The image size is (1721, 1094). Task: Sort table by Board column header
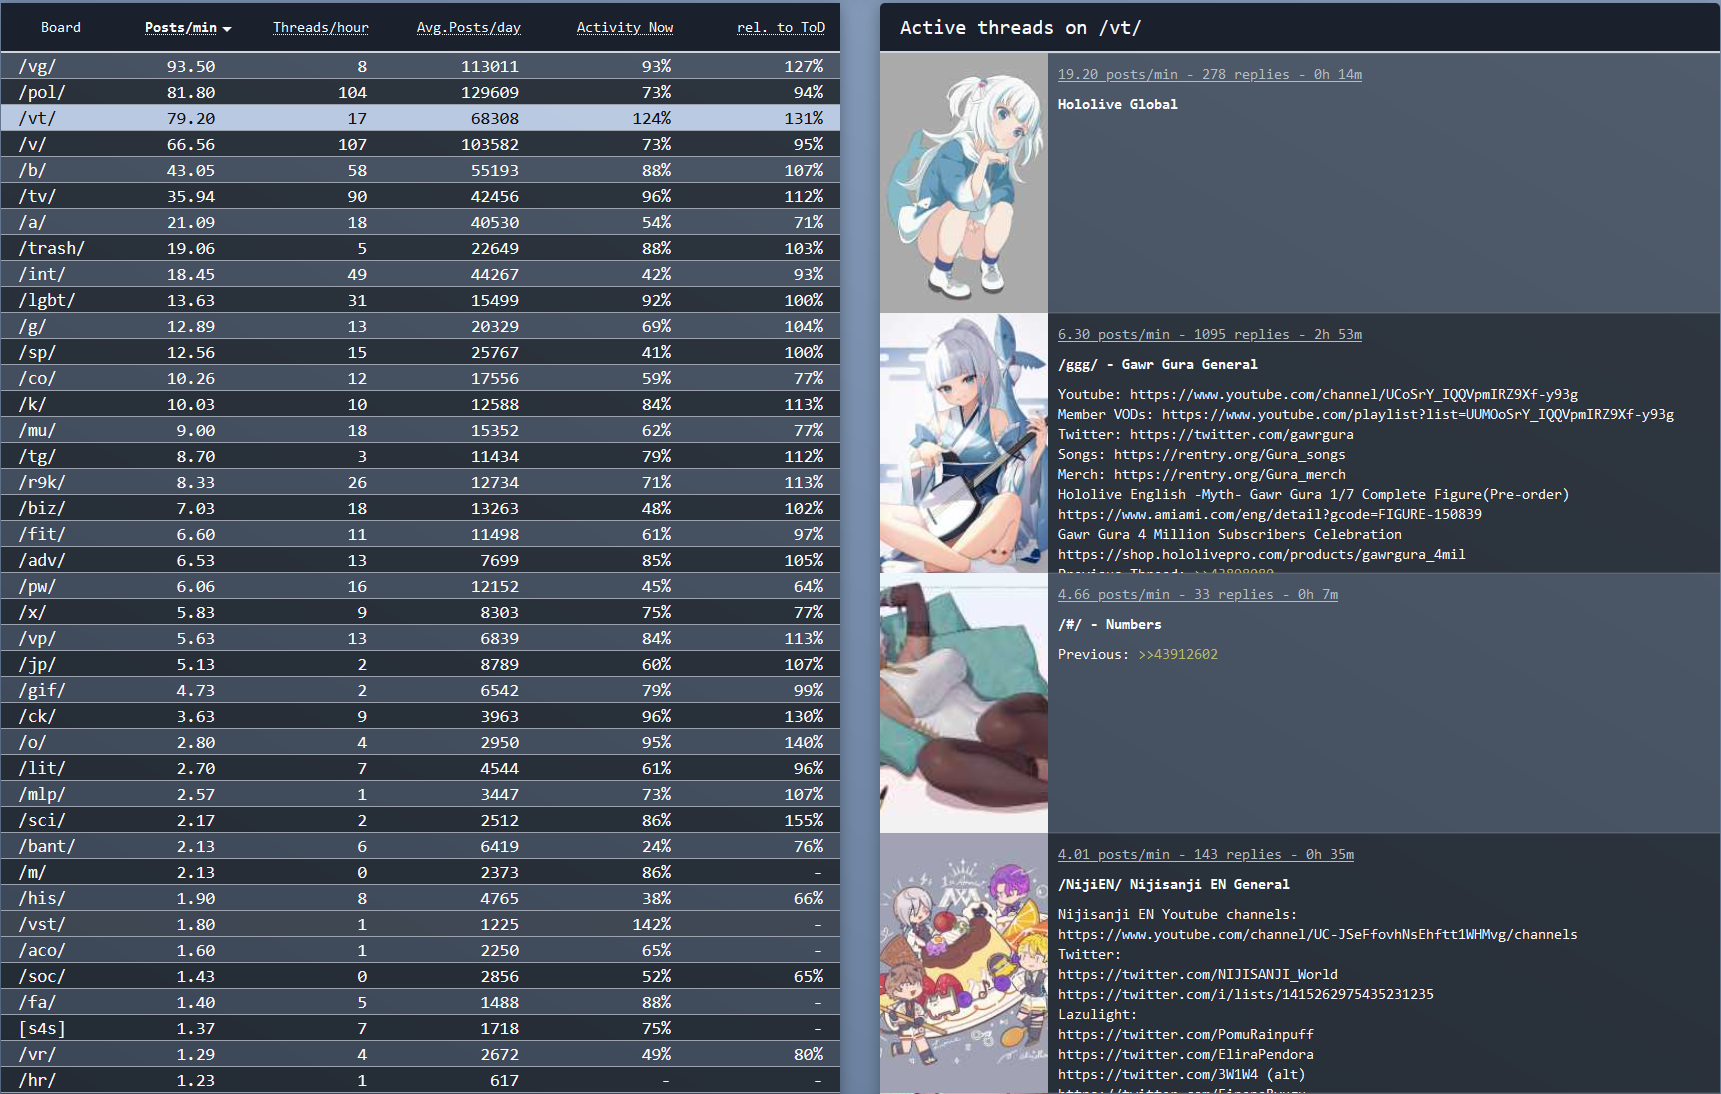pyautogui.click(x=60, y=27)
